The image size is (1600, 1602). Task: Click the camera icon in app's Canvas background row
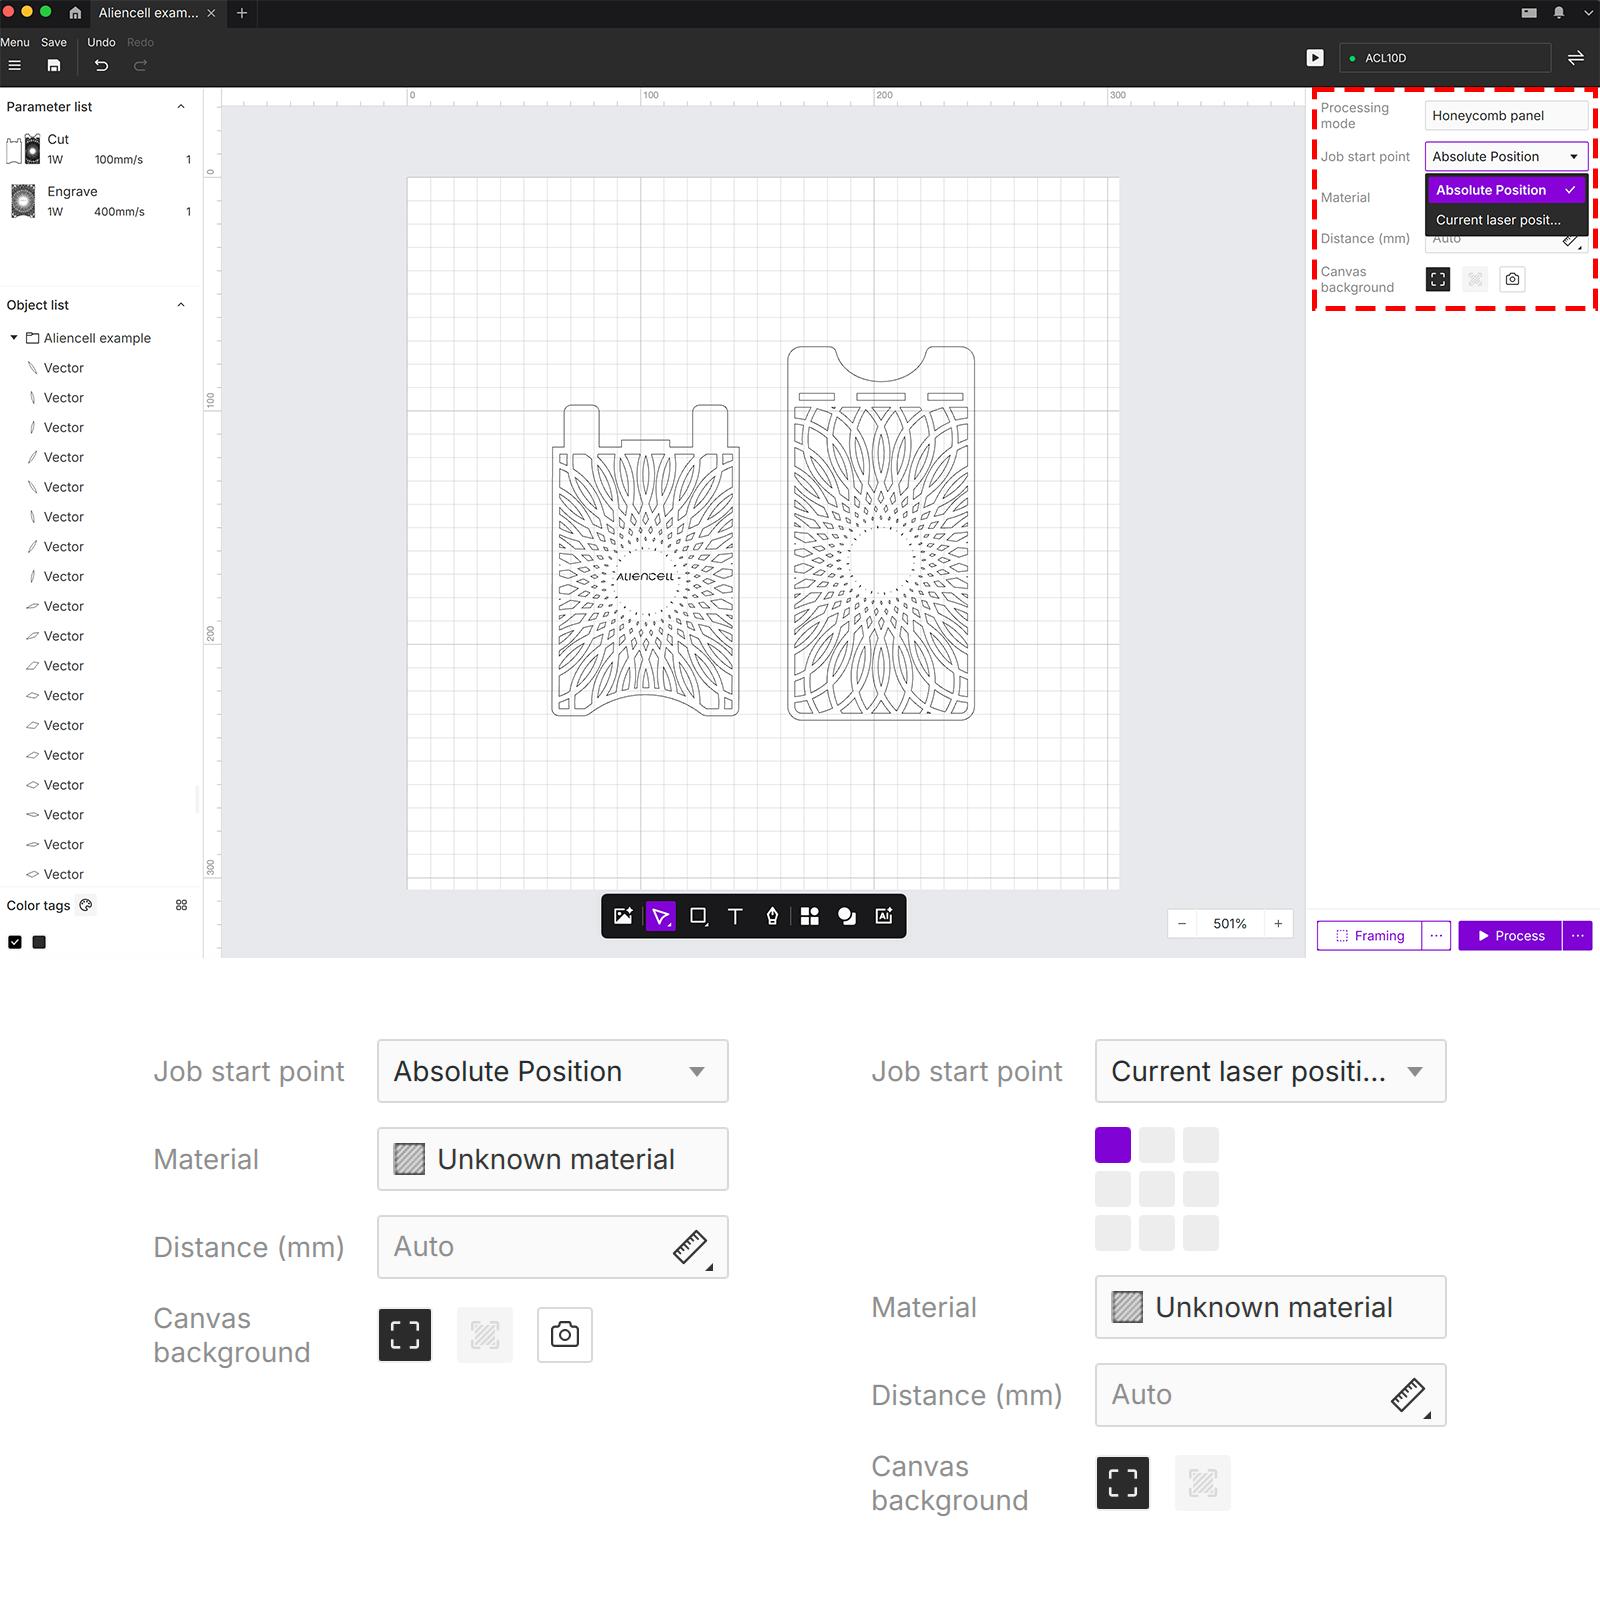click(1512, 279)
